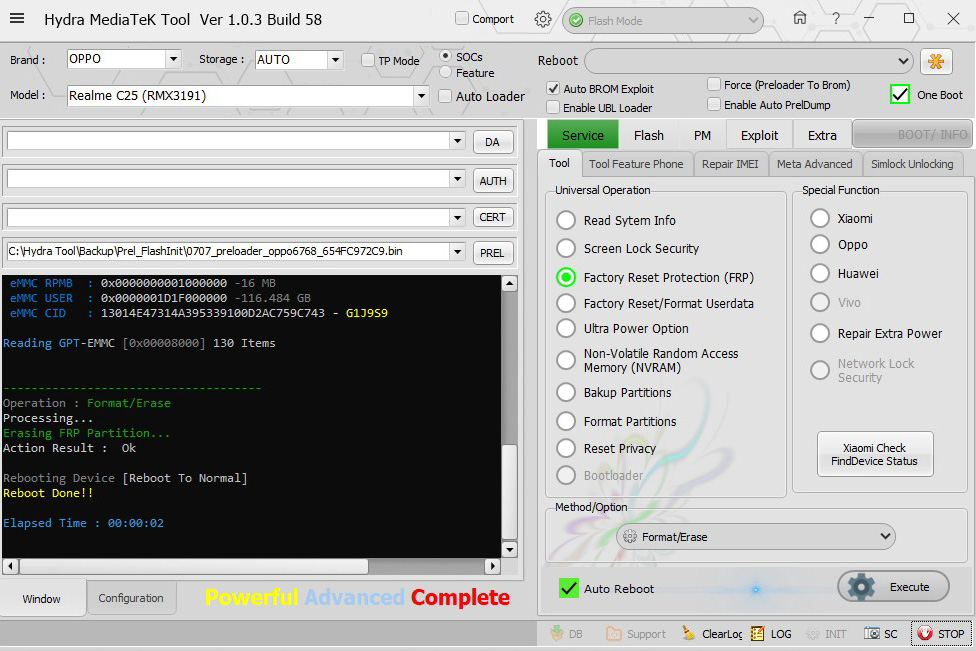Click the SC screenshot camera icon
Viewport: 976px width, 651px height.
873,633
